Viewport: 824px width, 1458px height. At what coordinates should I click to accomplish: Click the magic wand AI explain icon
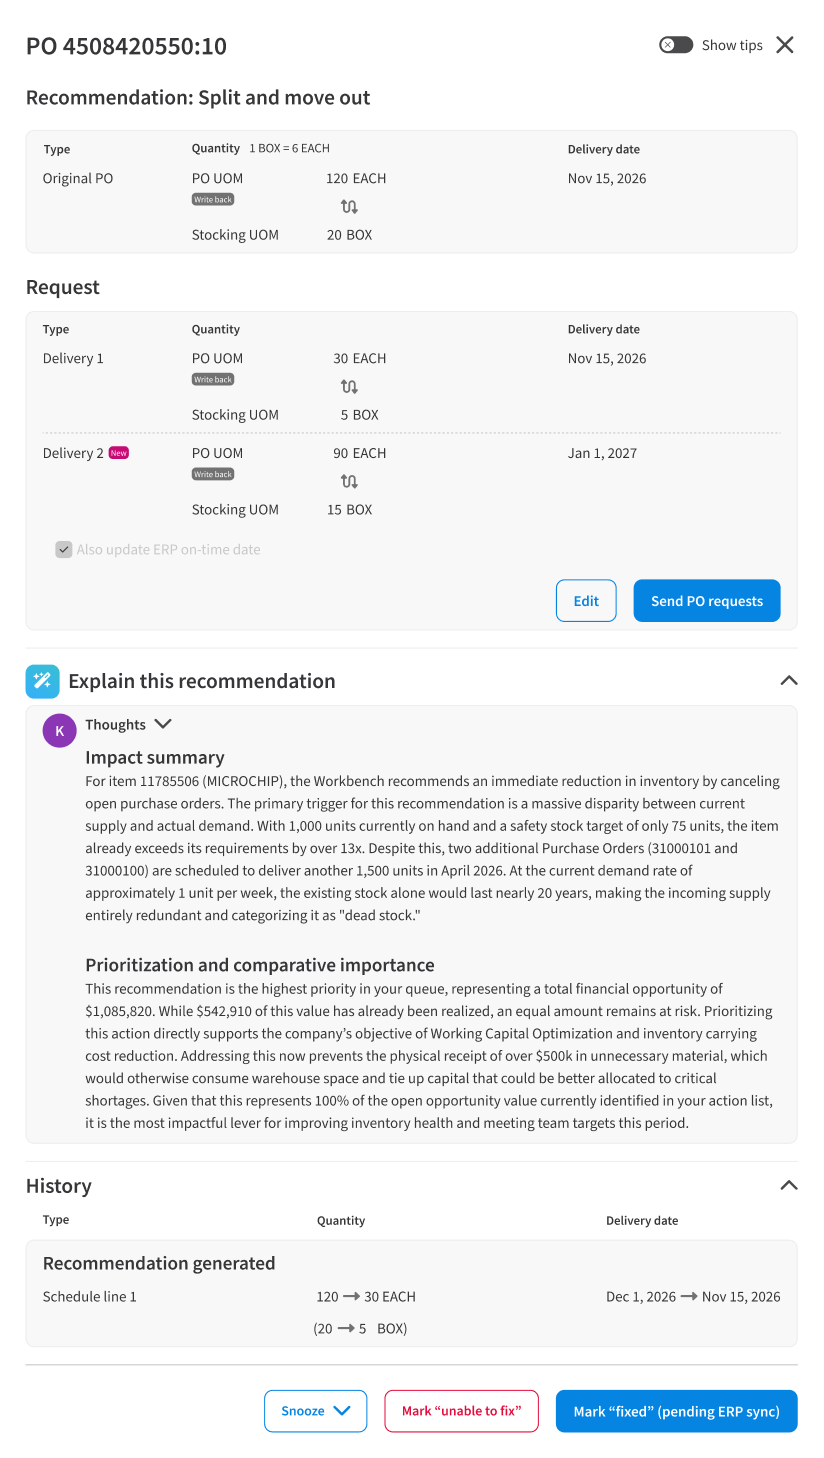pos(42,681)
